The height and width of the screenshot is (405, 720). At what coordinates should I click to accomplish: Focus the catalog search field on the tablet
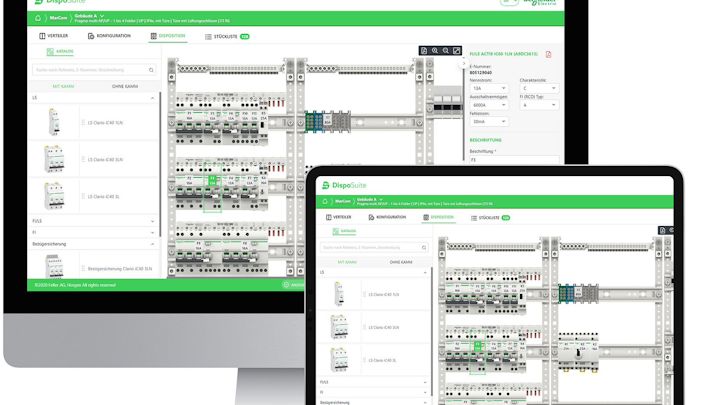(374, 248)
